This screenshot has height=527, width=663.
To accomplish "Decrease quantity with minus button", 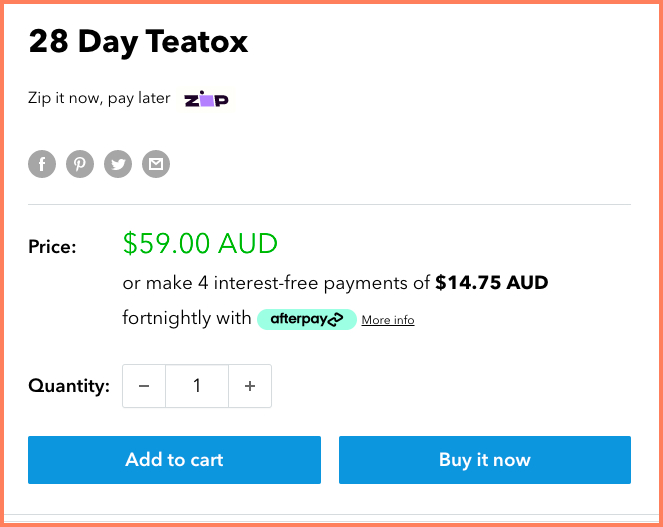I will [x=144, y=386].
